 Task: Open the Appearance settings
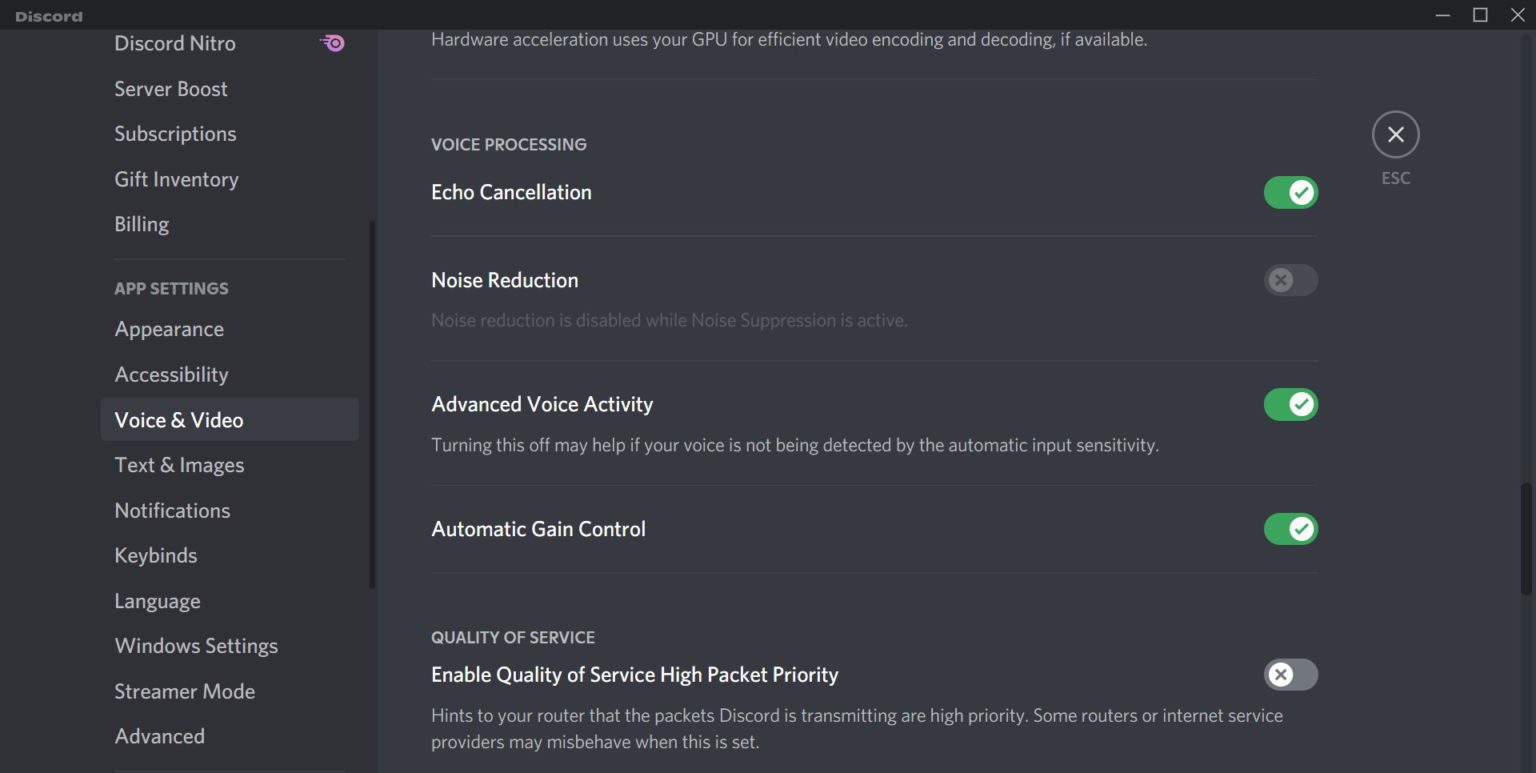[168, 328]
